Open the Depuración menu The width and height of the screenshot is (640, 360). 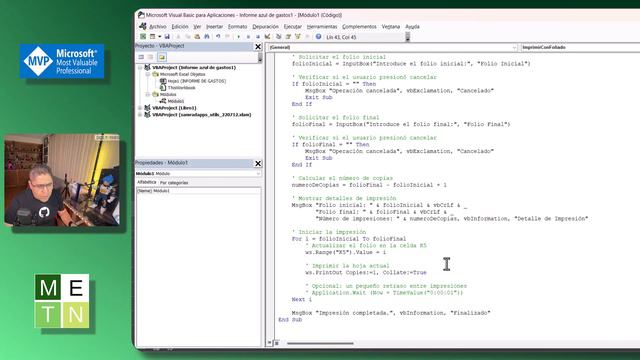(x=265, y=27)
